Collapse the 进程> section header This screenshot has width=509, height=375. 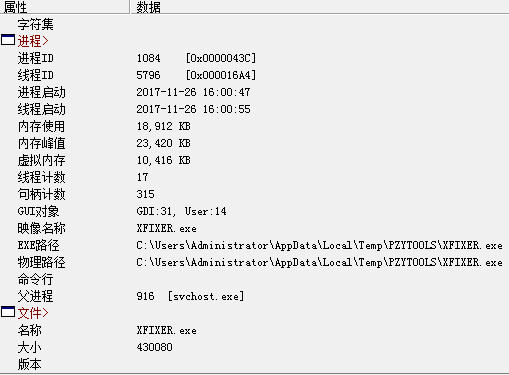[33, 41]
